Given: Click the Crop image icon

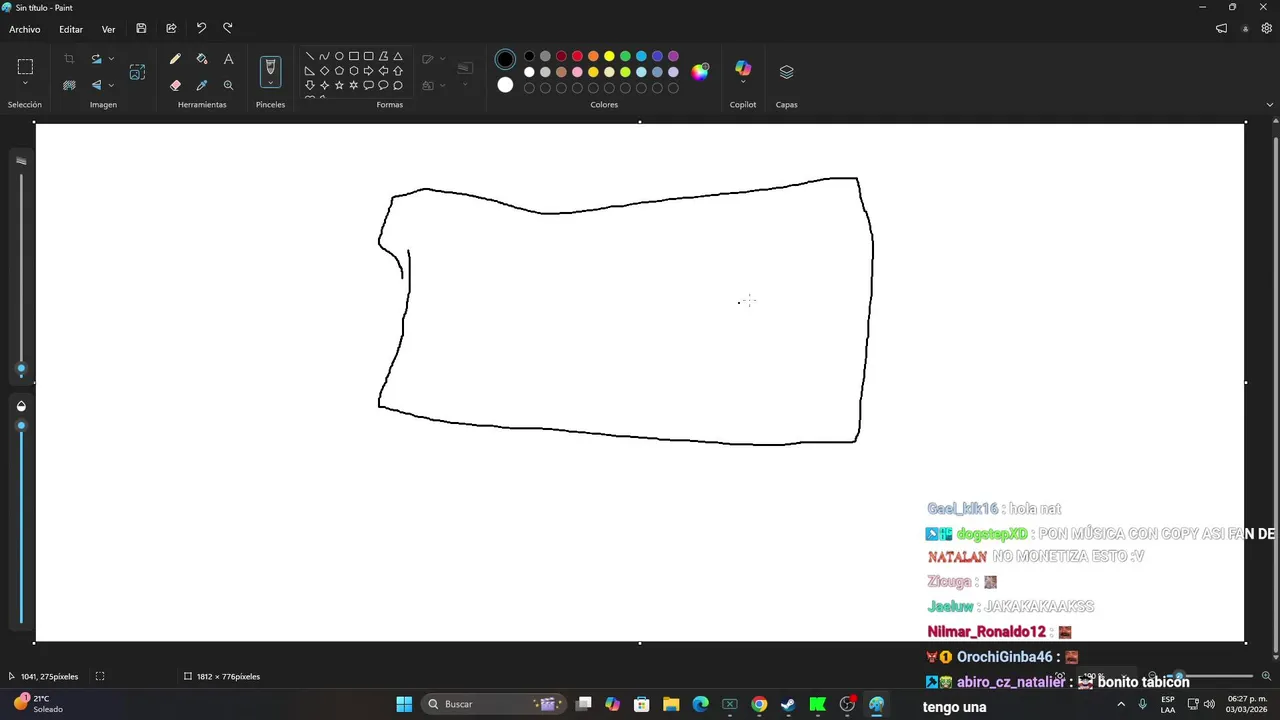Looking at the screenshot, I should [69, 60].
